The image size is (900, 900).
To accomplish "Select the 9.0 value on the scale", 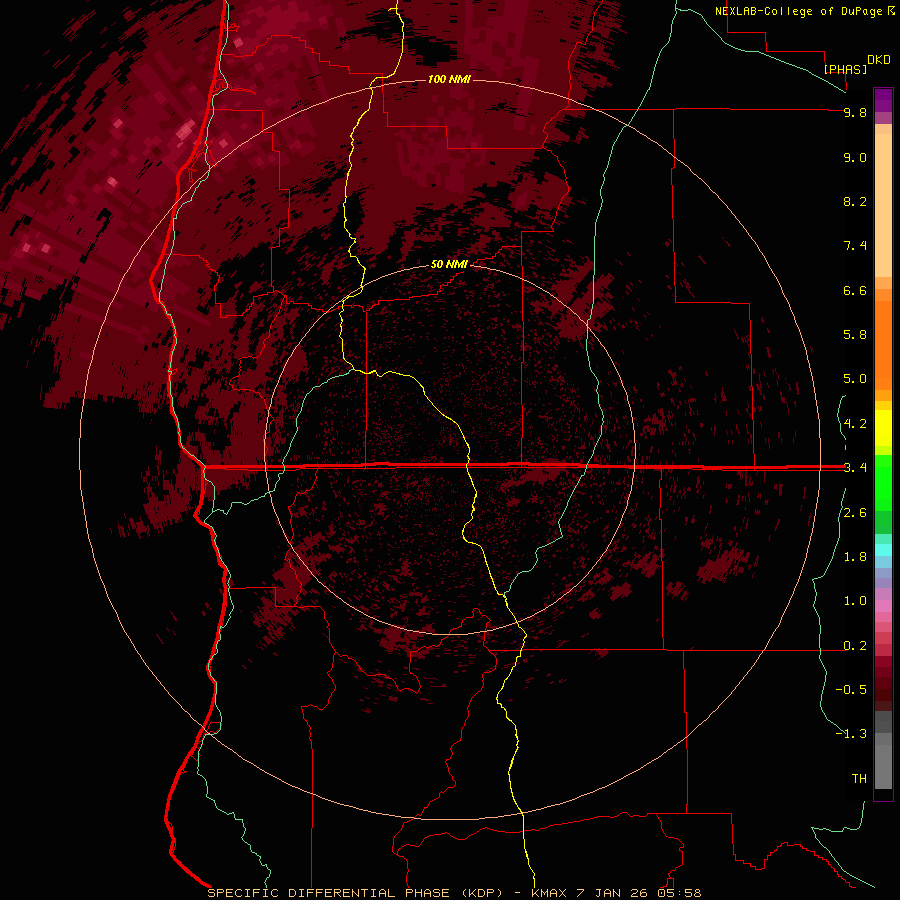I will point(855,157).
